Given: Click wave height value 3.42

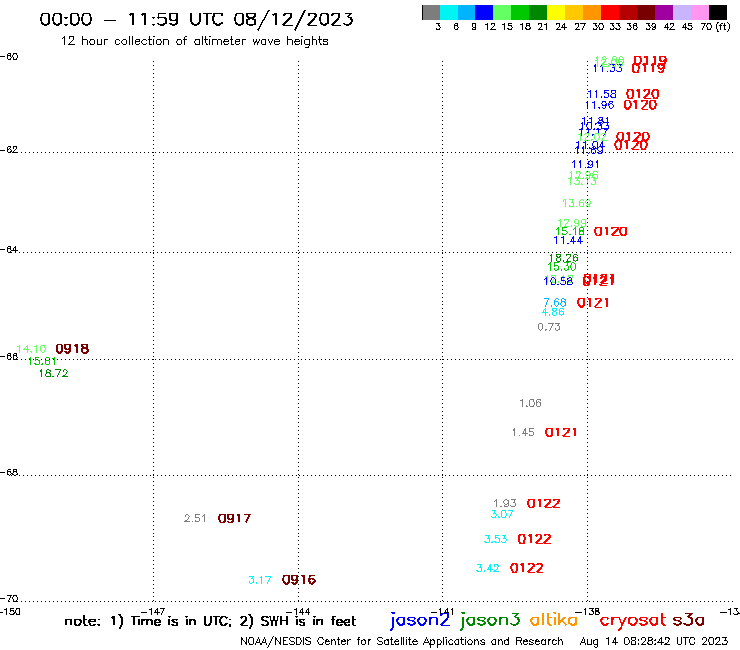Looking at the screenshot, I should (488, 568).
